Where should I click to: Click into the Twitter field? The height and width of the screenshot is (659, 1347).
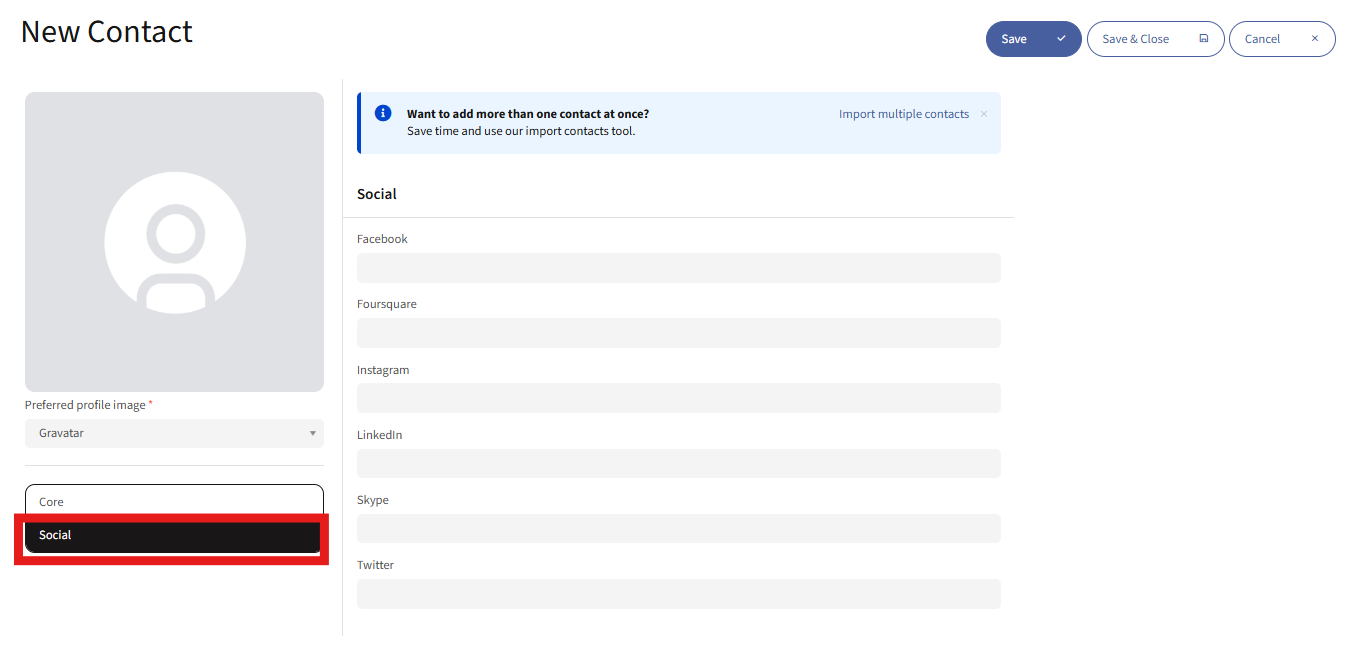pos(678,594)
